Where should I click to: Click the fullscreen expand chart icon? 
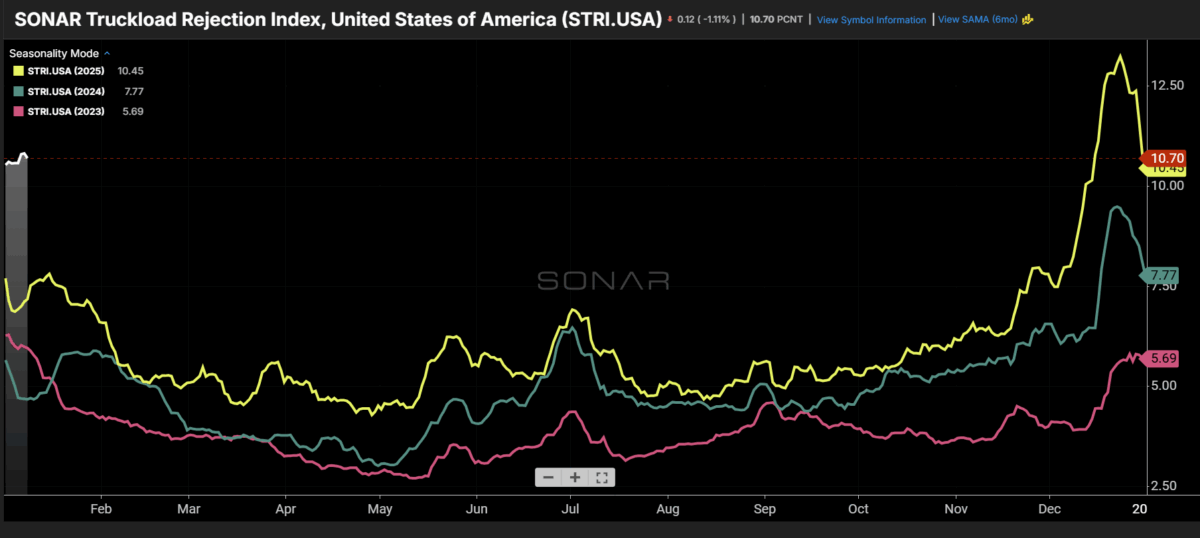[x=602, y=477]
